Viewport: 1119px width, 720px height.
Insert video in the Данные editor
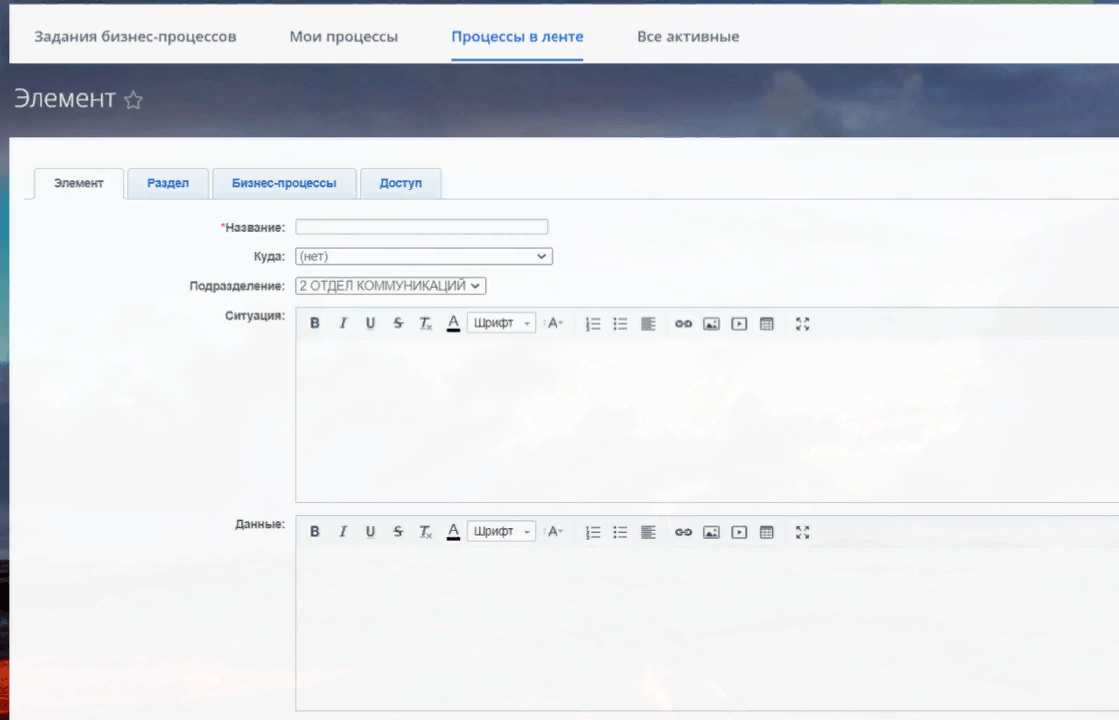click(739, 532)
